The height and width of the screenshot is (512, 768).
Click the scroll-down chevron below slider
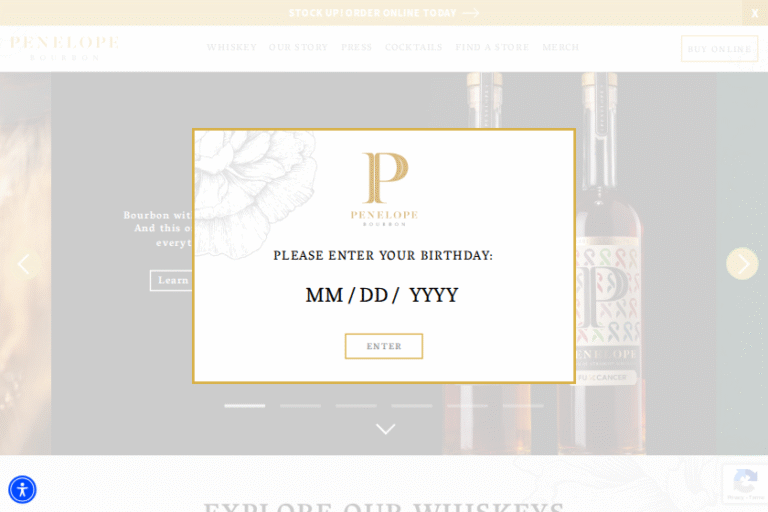tap(385, 429)
